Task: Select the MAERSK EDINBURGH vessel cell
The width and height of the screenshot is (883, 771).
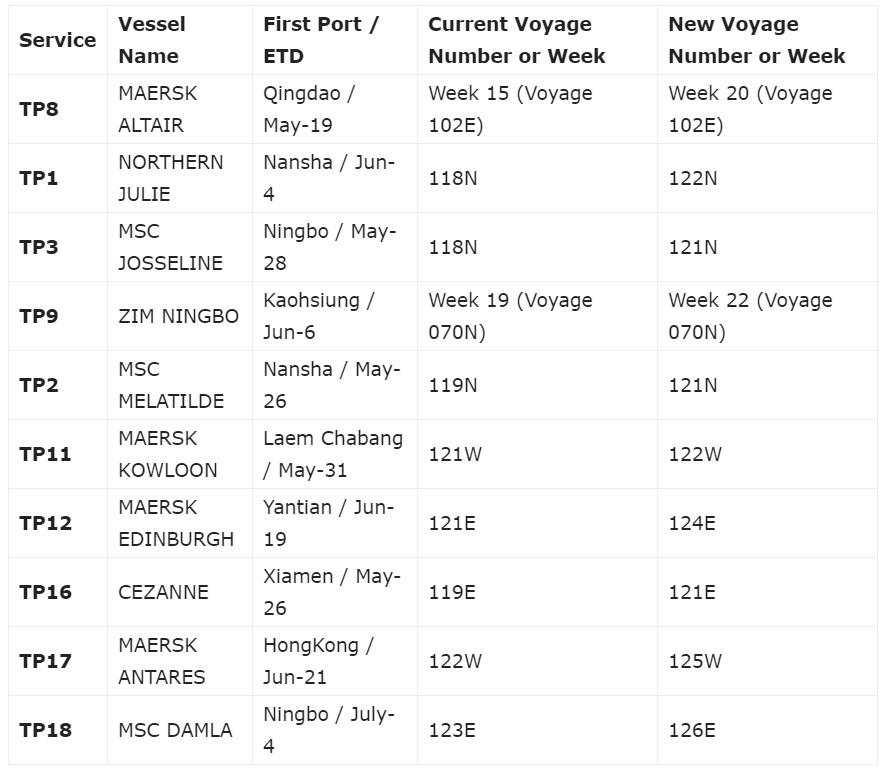Action: pos(176,523)
